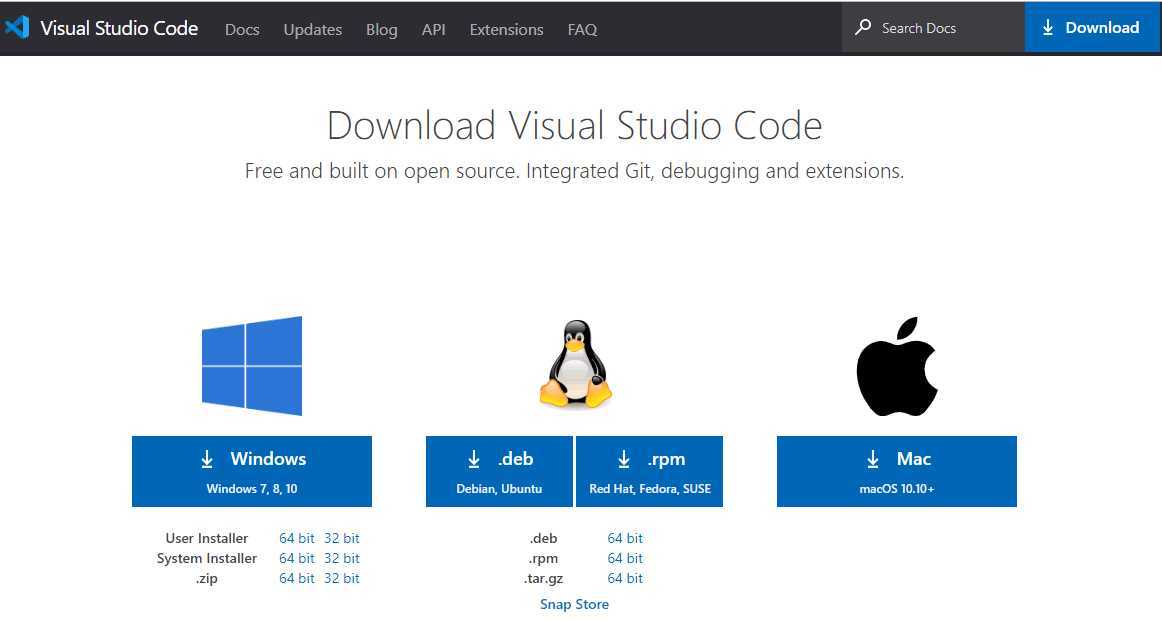Choose the .tar.gz 64 bit link
The image size is (1162, 621).
(625, 578)
